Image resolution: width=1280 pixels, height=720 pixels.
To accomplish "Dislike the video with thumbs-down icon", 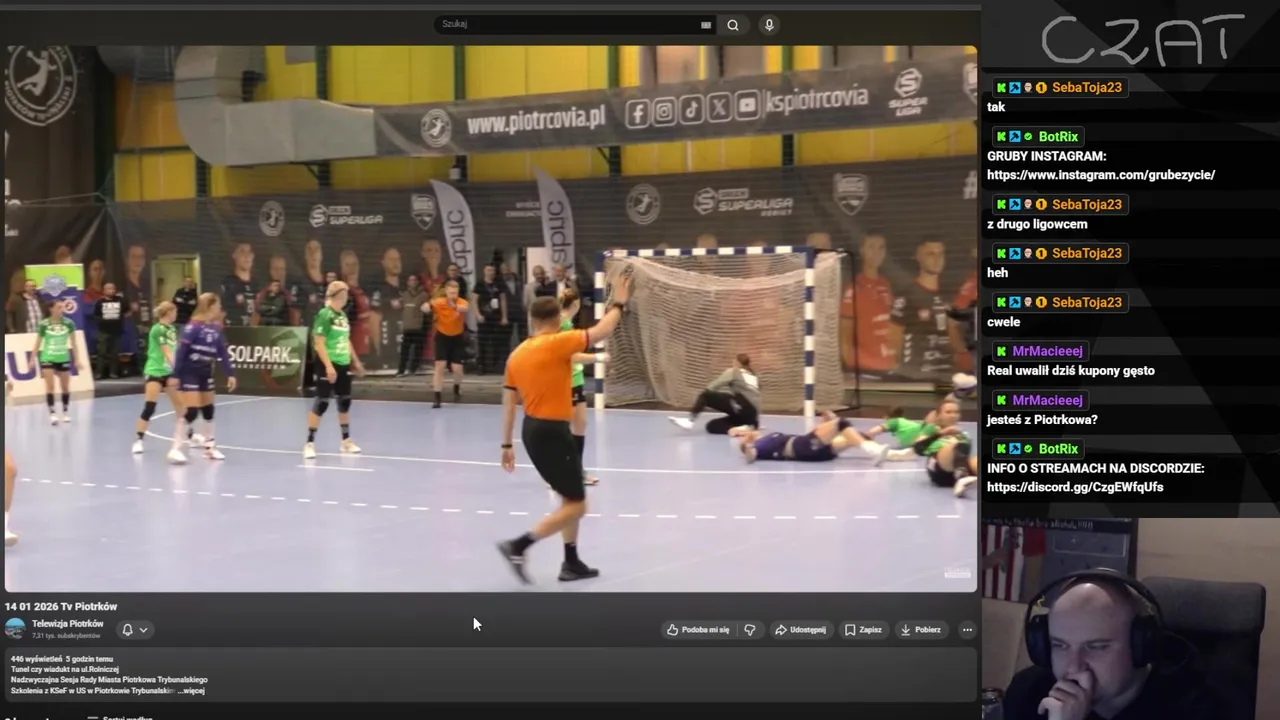I will click(x=750, y=630).
